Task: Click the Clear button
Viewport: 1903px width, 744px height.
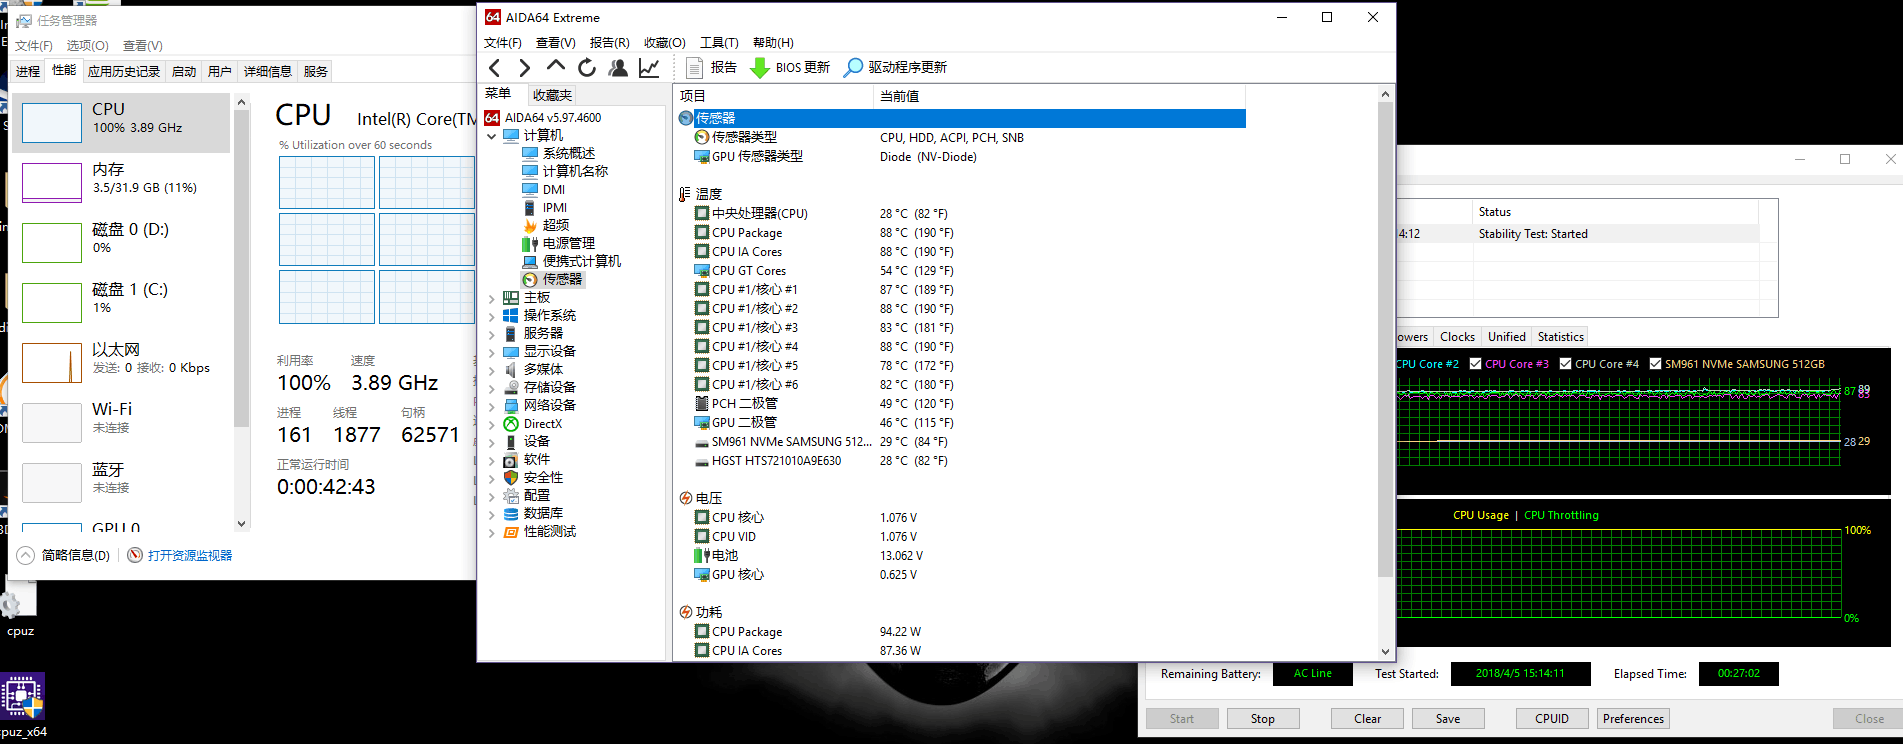Action: [1367, 718]
